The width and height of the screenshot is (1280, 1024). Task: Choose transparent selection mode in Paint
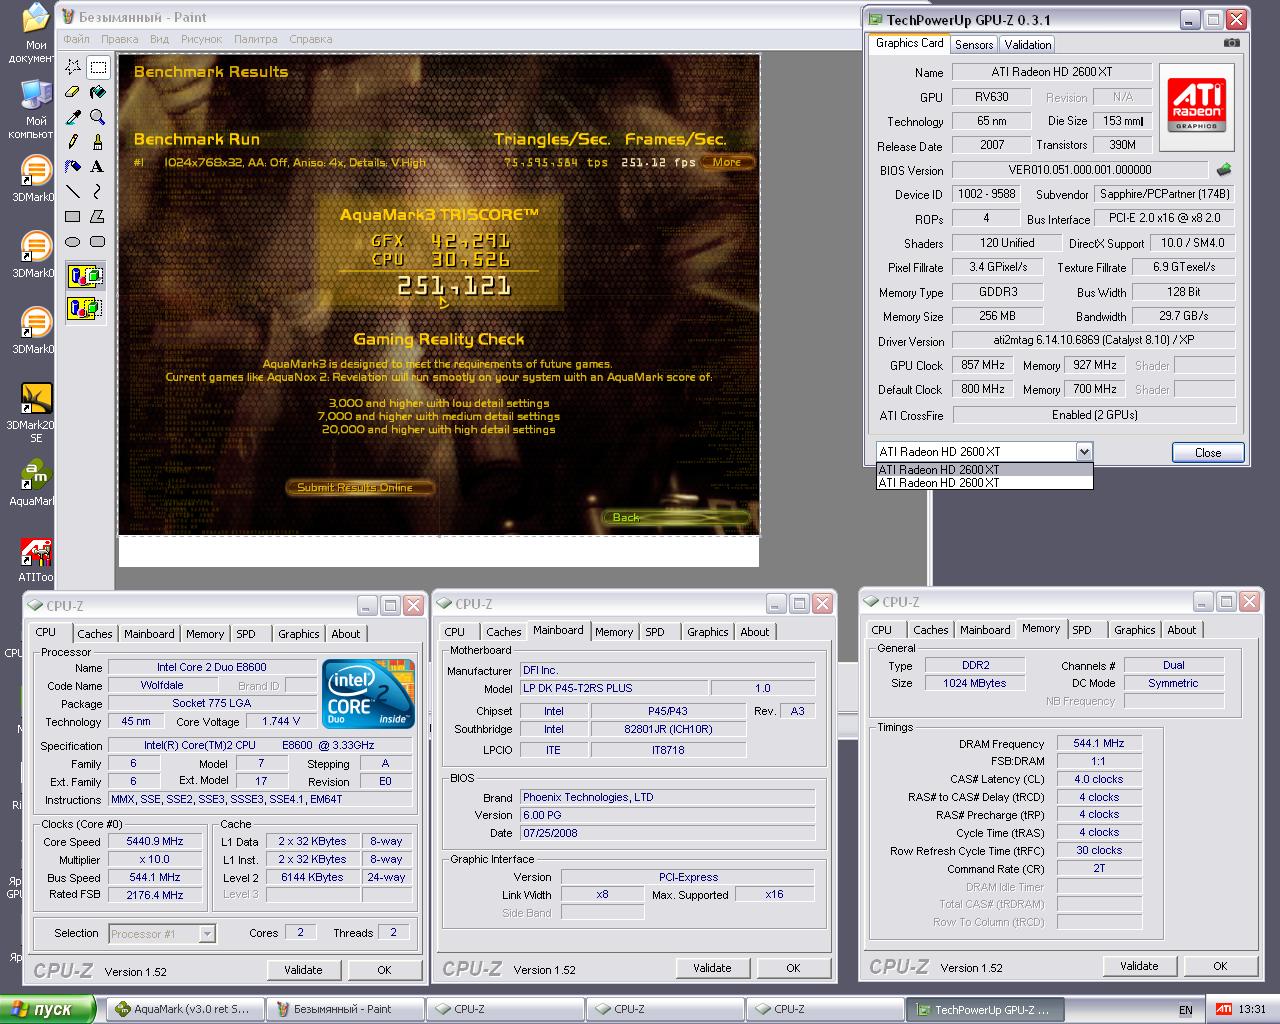[85, 308]
